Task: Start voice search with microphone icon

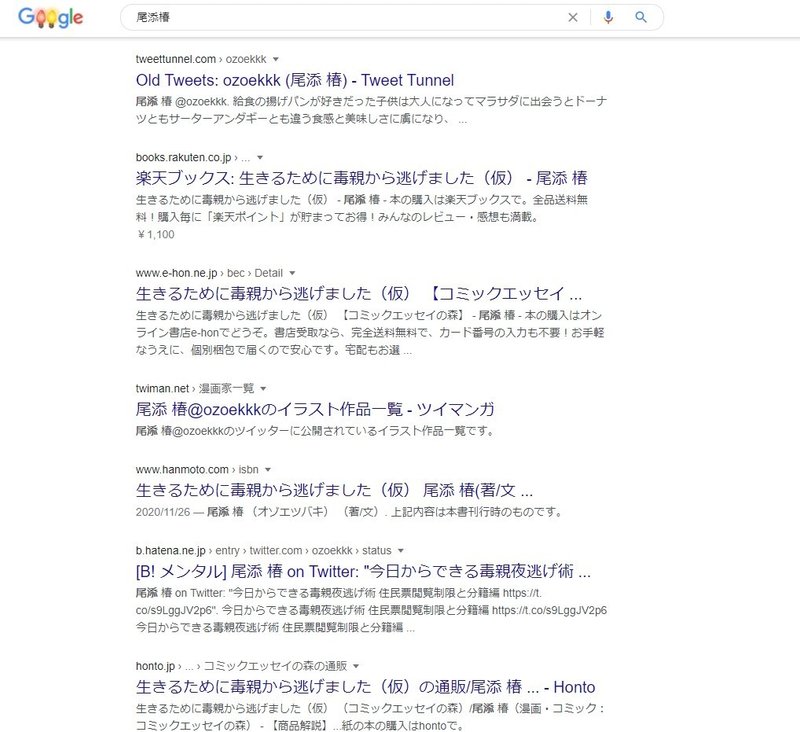Action: point(608,17)
